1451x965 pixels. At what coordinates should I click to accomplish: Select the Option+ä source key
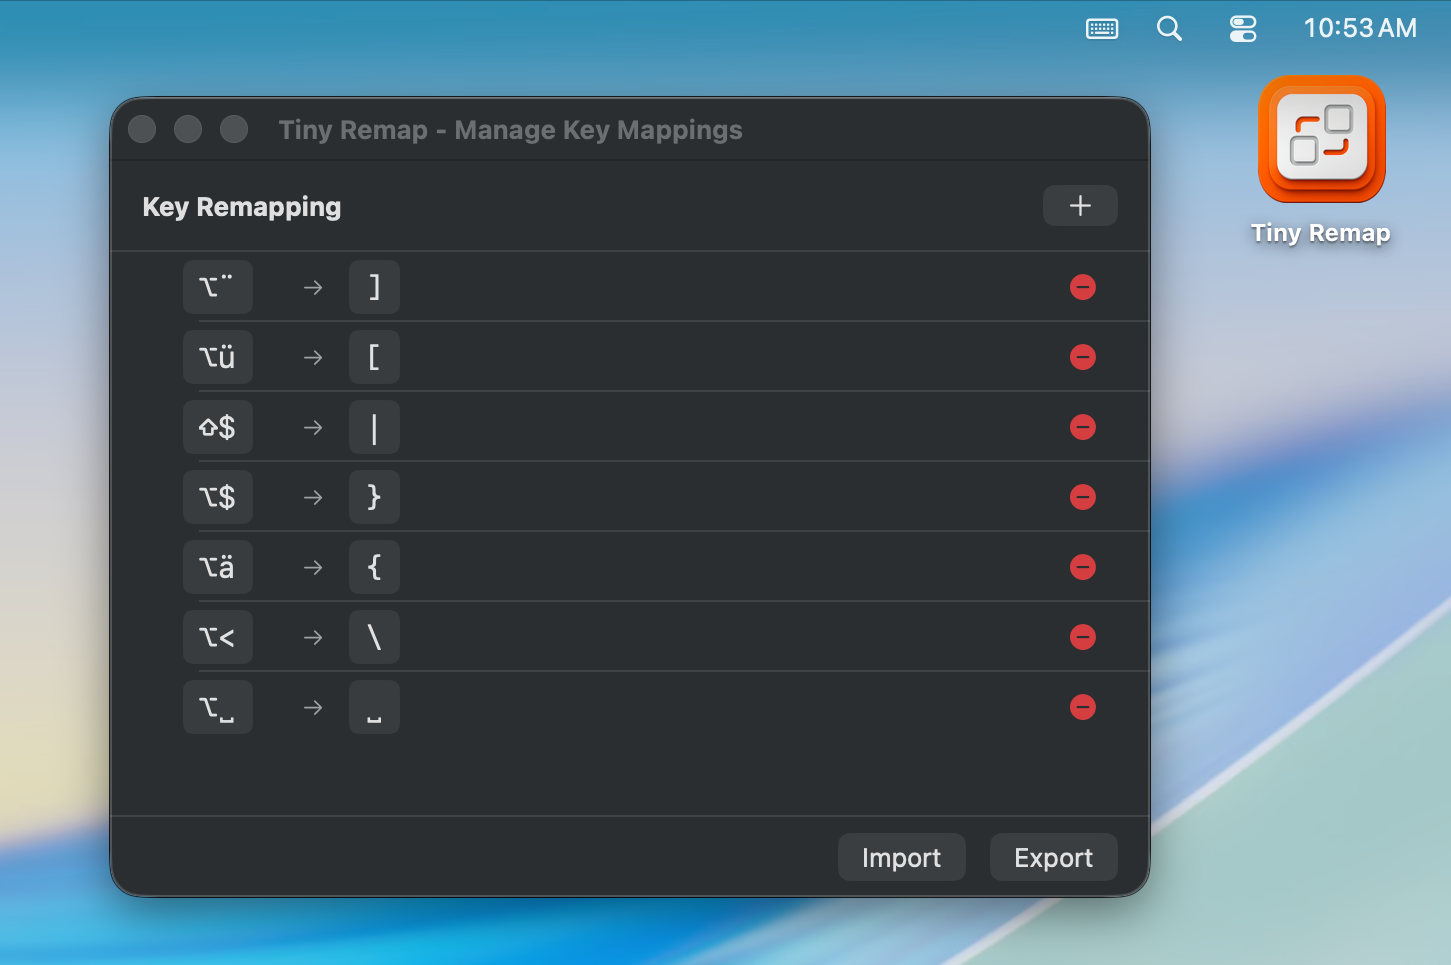pos(218,567)
